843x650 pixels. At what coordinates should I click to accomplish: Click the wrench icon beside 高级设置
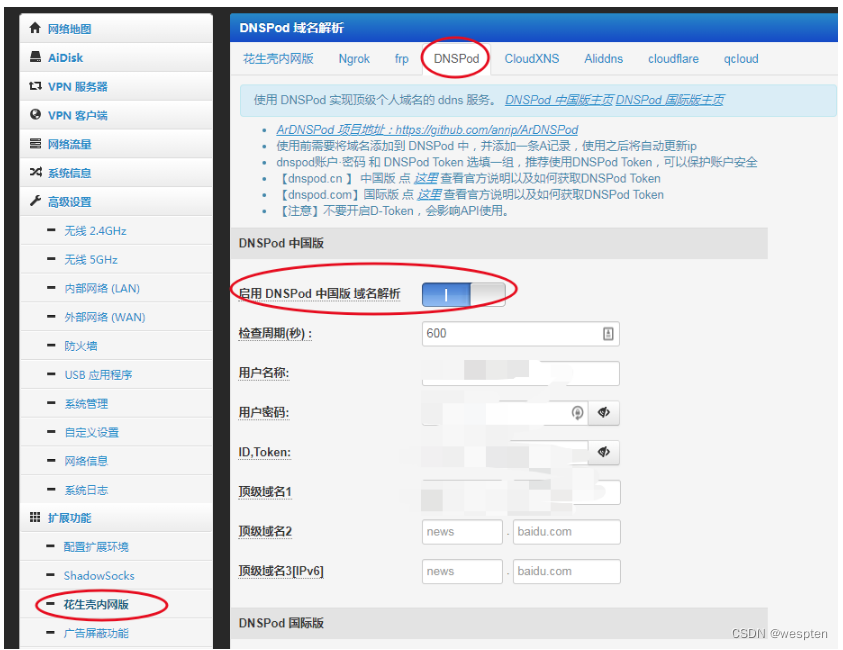(x=35, y=201)
